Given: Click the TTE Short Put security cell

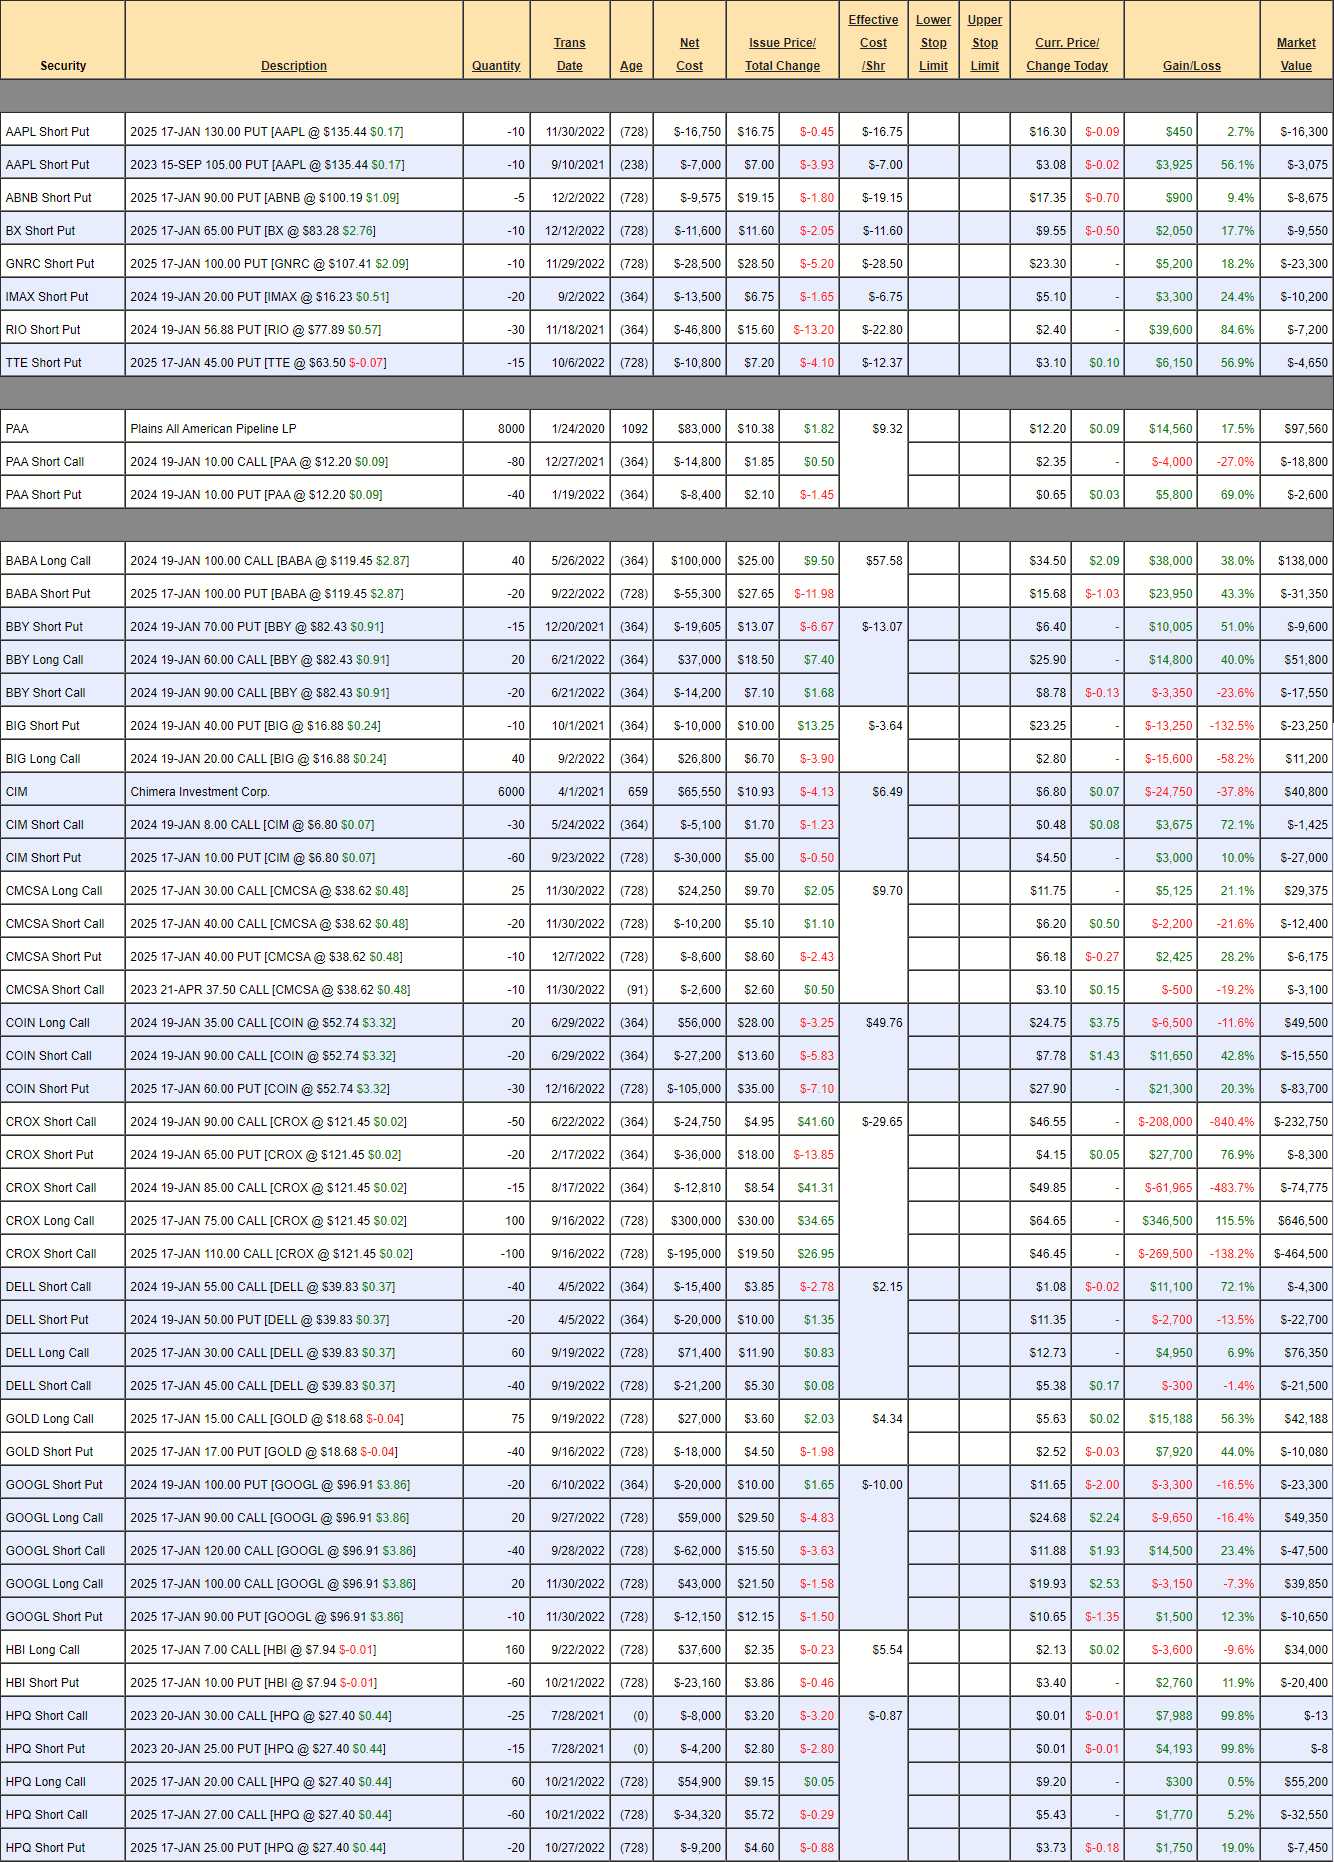Looking at the screenshot, I should tap(44, 363).
